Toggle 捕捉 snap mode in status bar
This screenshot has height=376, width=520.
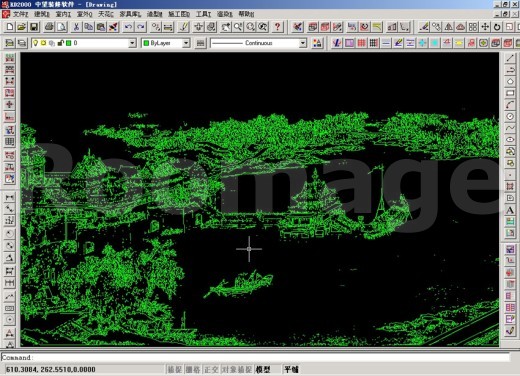coord(175,369)
